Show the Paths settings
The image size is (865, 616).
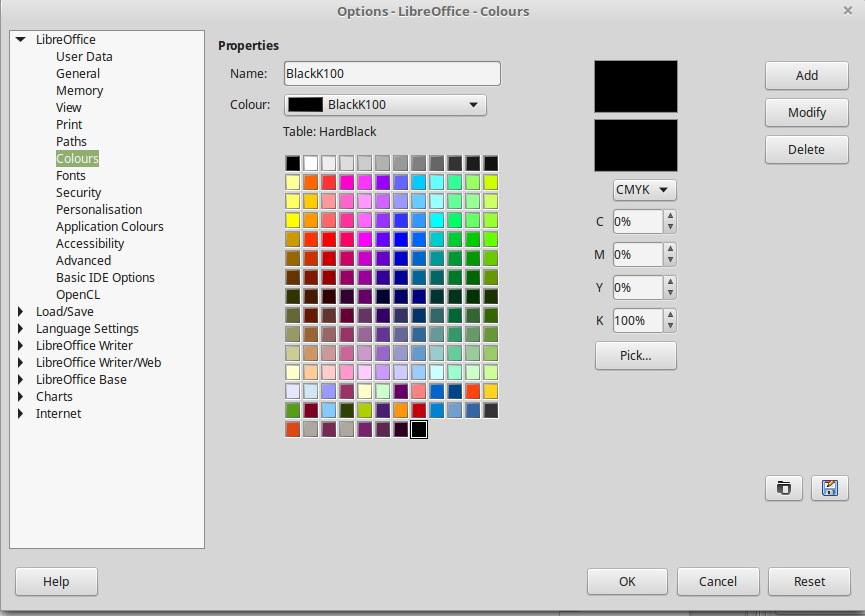71,142
